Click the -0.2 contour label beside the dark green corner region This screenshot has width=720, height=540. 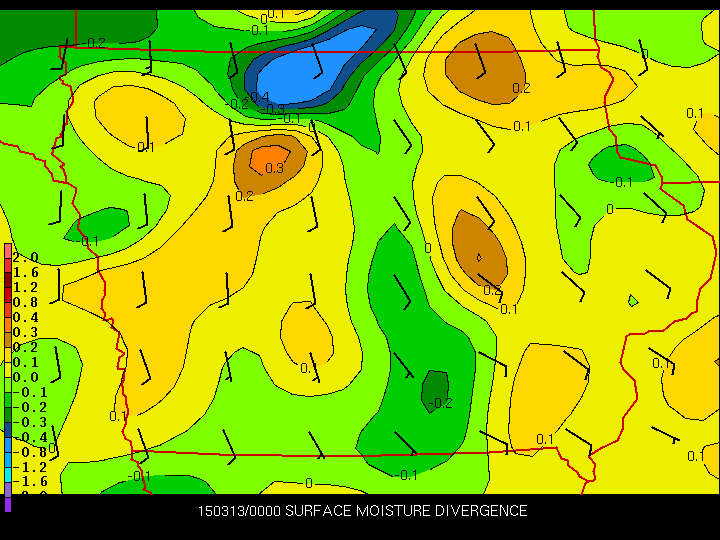click(x=94, y=43)
